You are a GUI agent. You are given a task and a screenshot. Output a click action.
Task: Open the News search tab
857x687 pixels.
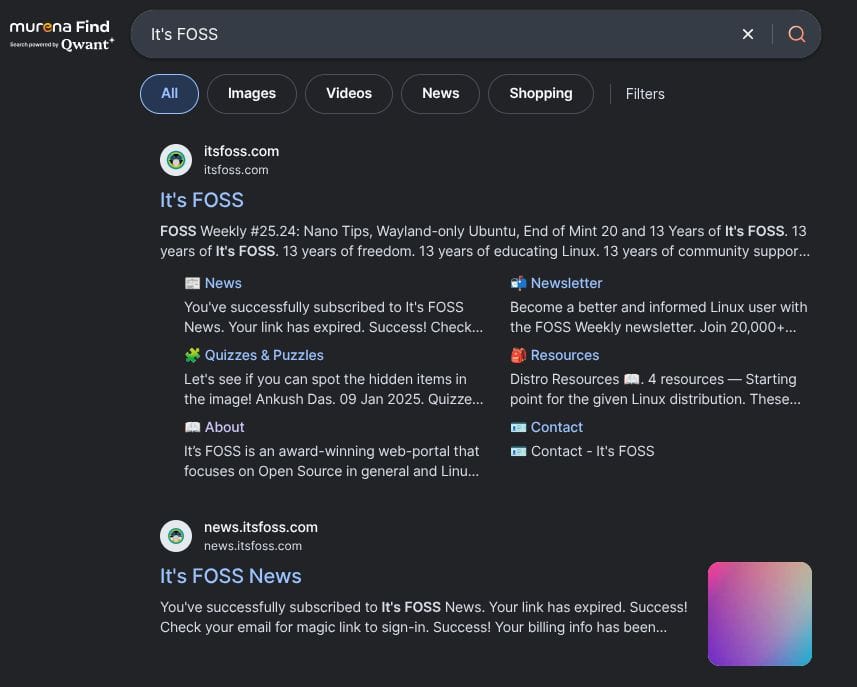point(440,94)
